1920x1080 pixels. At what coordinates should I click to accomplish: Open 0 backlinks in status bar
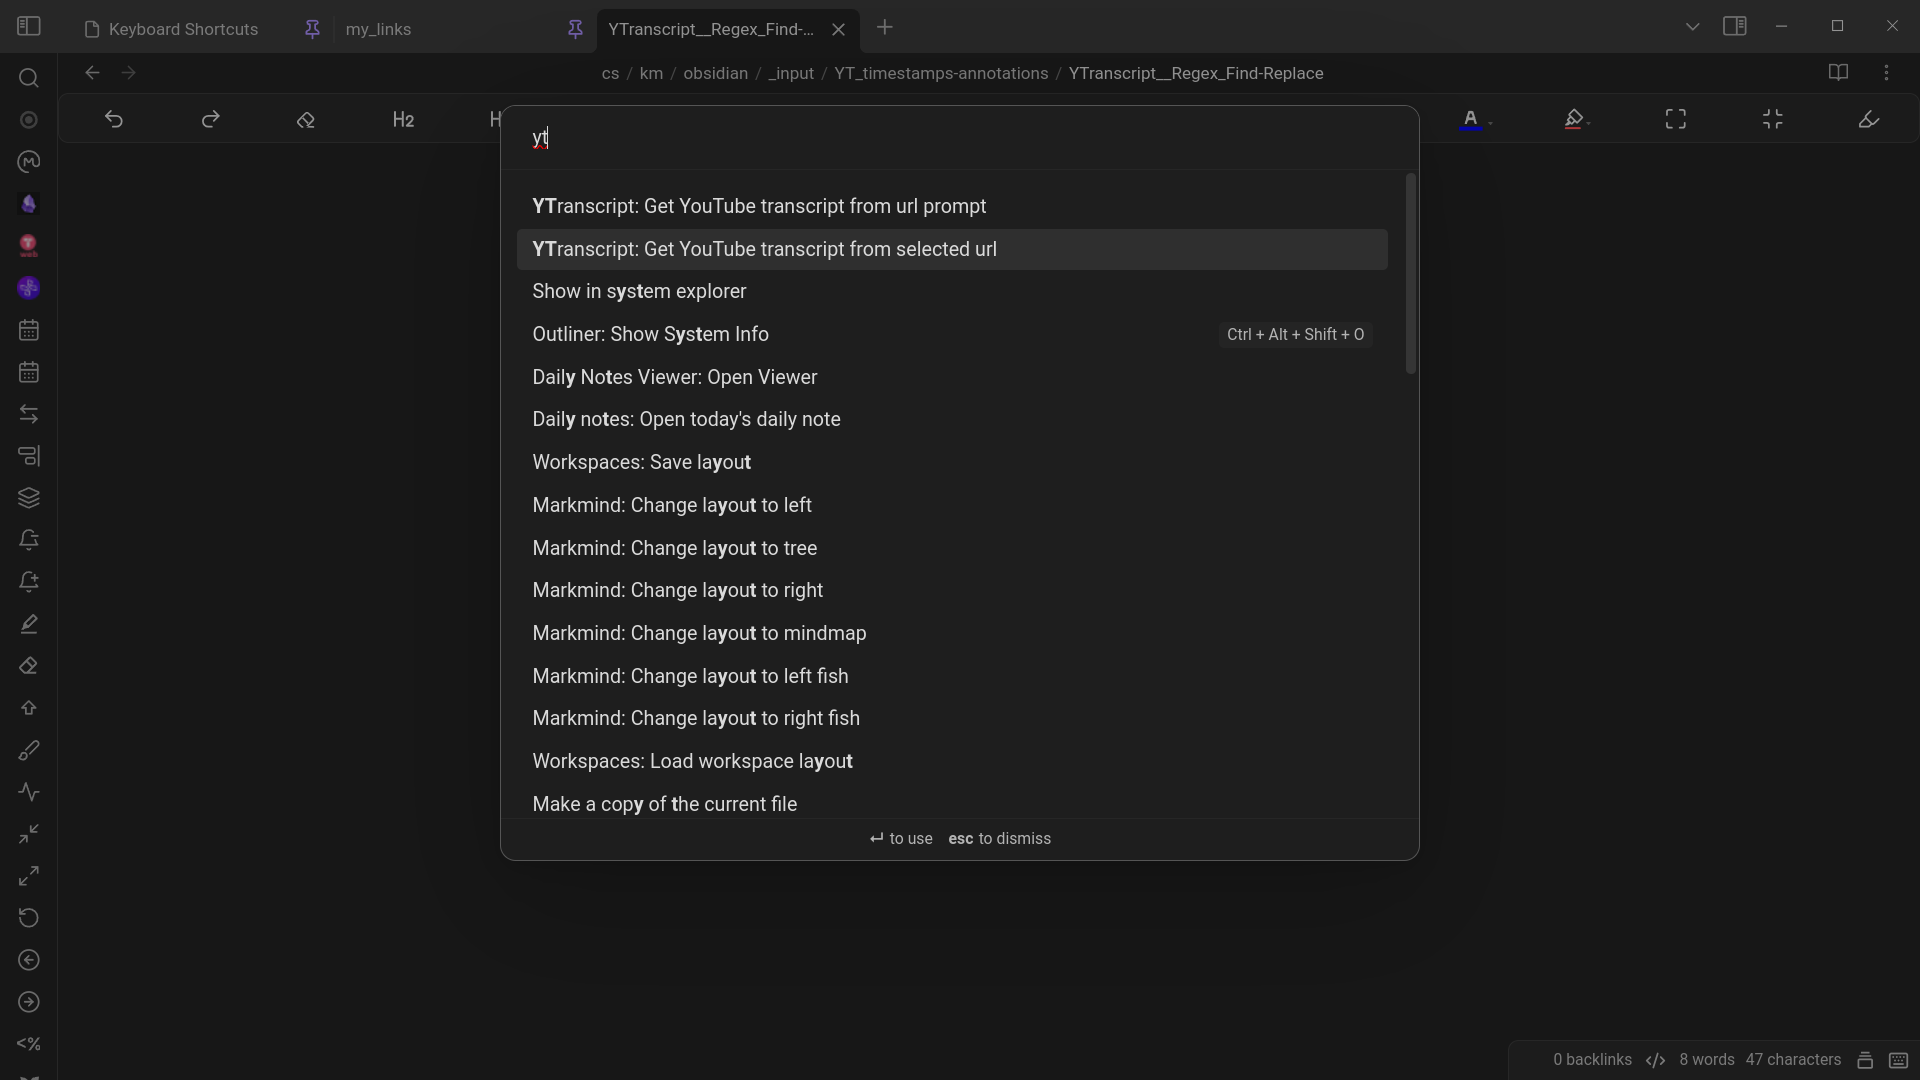[x=1592, y=1060]
